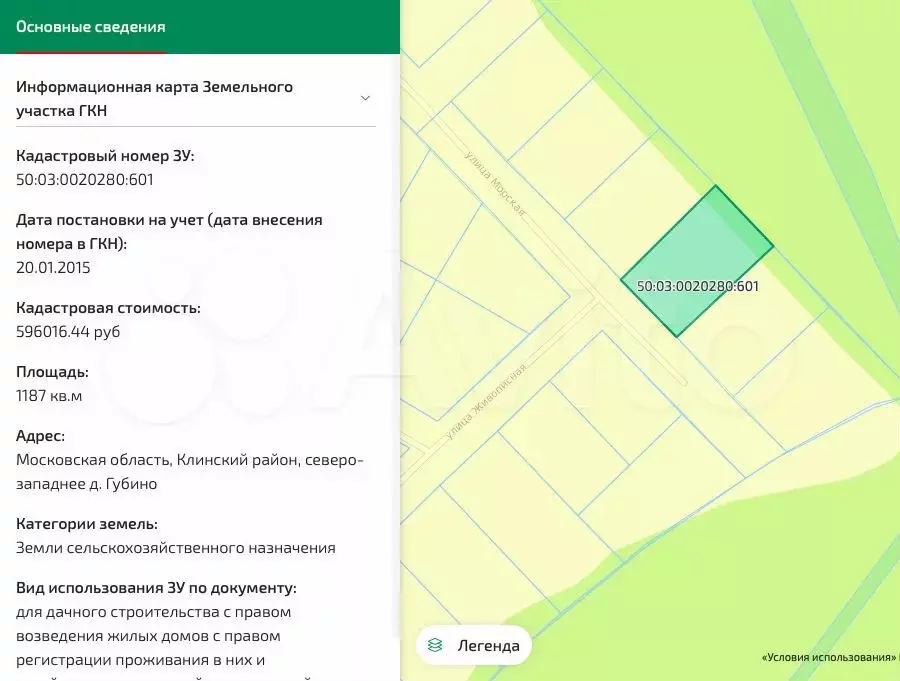Click the layers icon in Легенда button

pos(435,645)
